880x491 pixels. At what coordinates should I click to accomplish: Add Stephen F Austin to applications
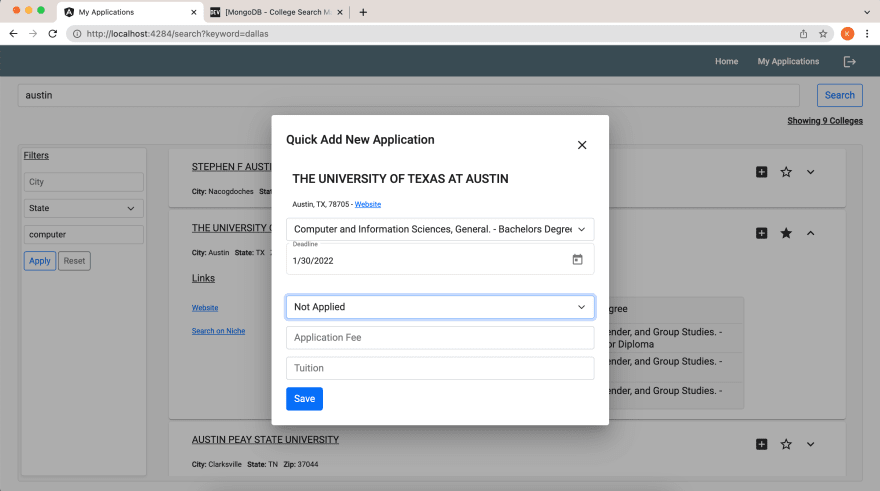[761, 172]
